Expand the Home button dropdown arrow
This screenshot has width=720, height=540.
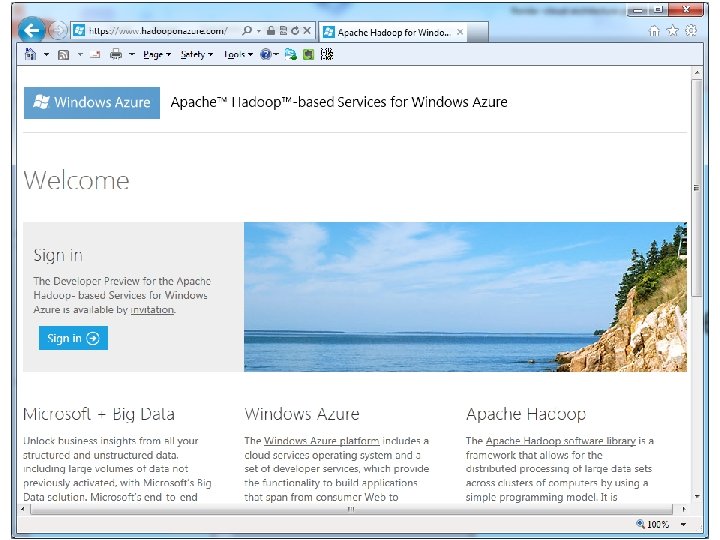tap(46, 55)
